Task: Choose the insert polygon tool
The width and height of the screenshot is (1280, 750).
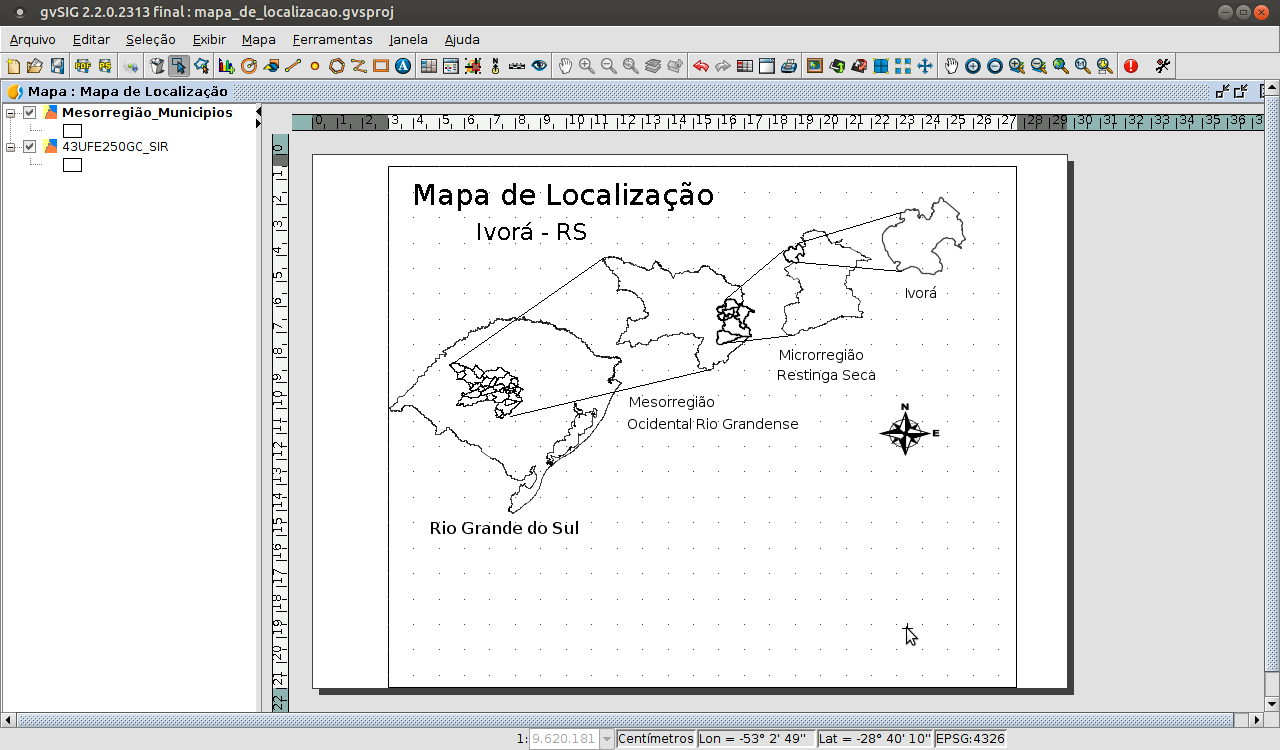Action: tap(335, 66)
